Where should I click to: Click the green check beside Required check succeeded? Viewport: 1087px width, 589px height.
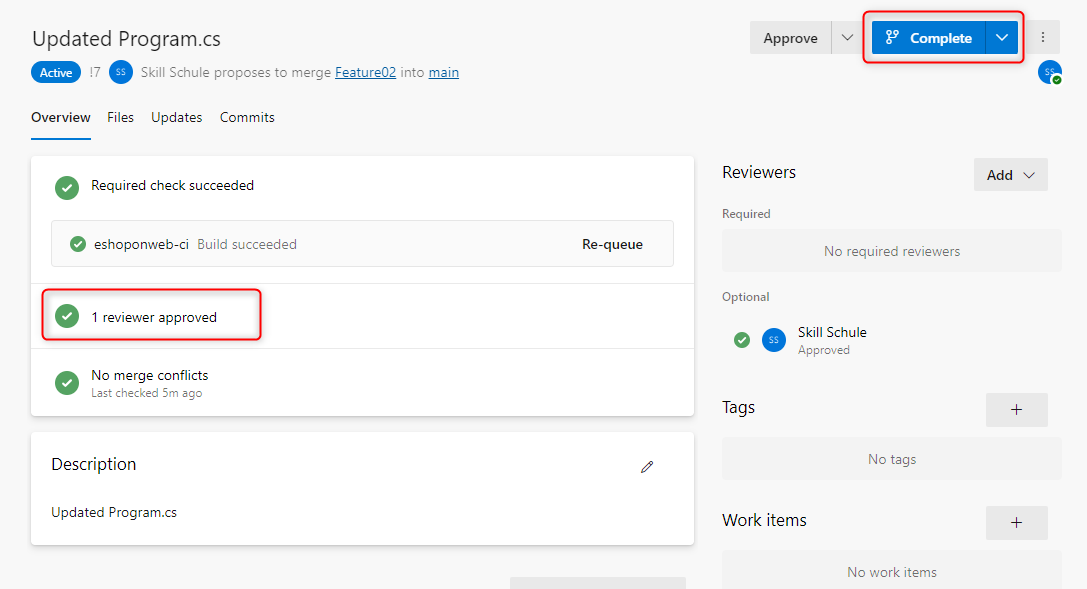(67, 186)
